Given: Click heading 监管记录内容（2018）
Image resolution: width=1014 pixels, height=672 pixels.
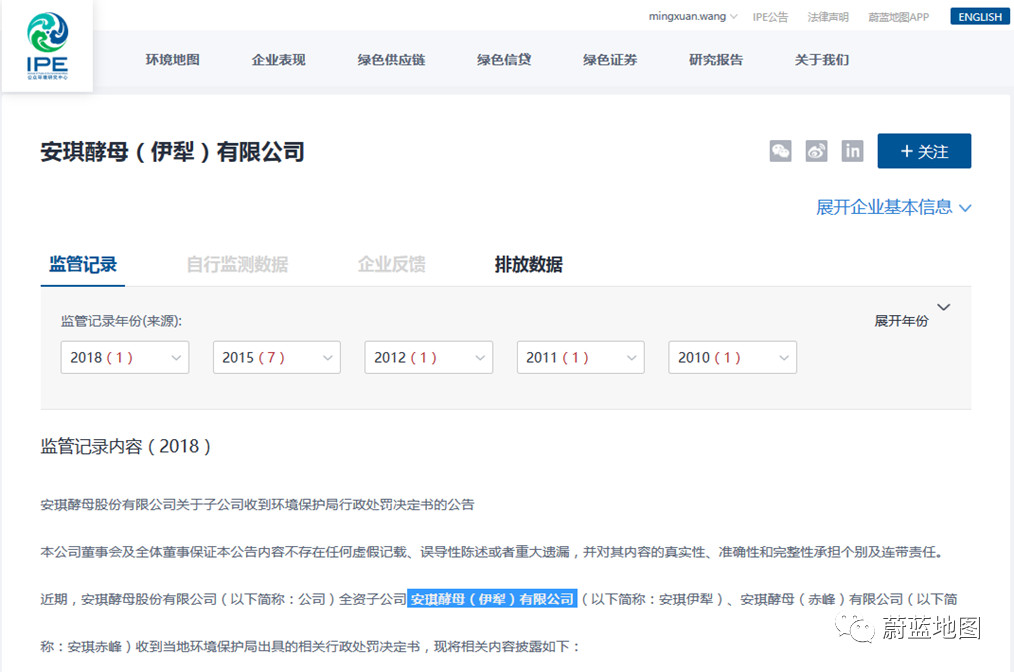Looking at the screenshot, I should (125, 446).
